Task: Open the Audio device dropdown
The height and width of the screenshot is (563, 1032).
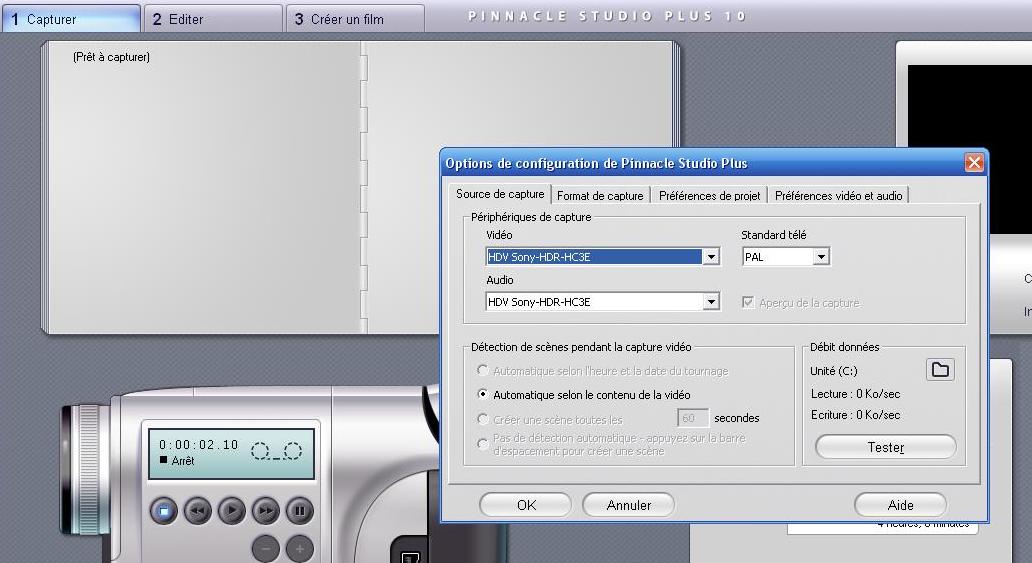Action: [x=711, y=302]
